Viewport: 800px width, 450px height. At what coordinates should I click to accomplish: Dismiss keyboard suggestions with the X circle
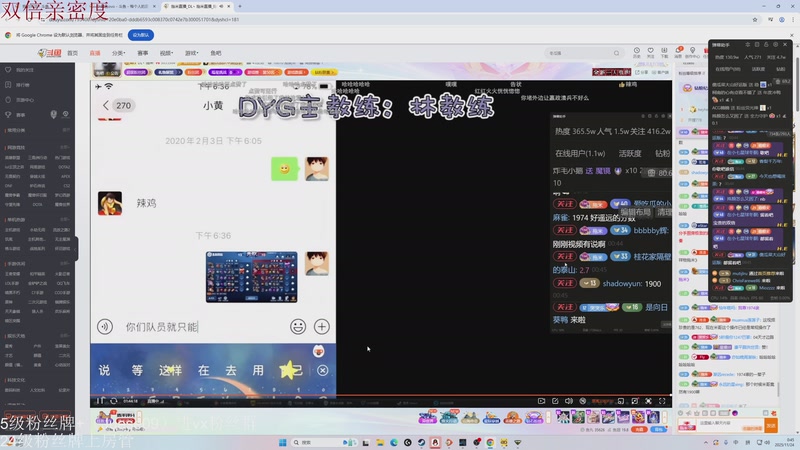322,370
